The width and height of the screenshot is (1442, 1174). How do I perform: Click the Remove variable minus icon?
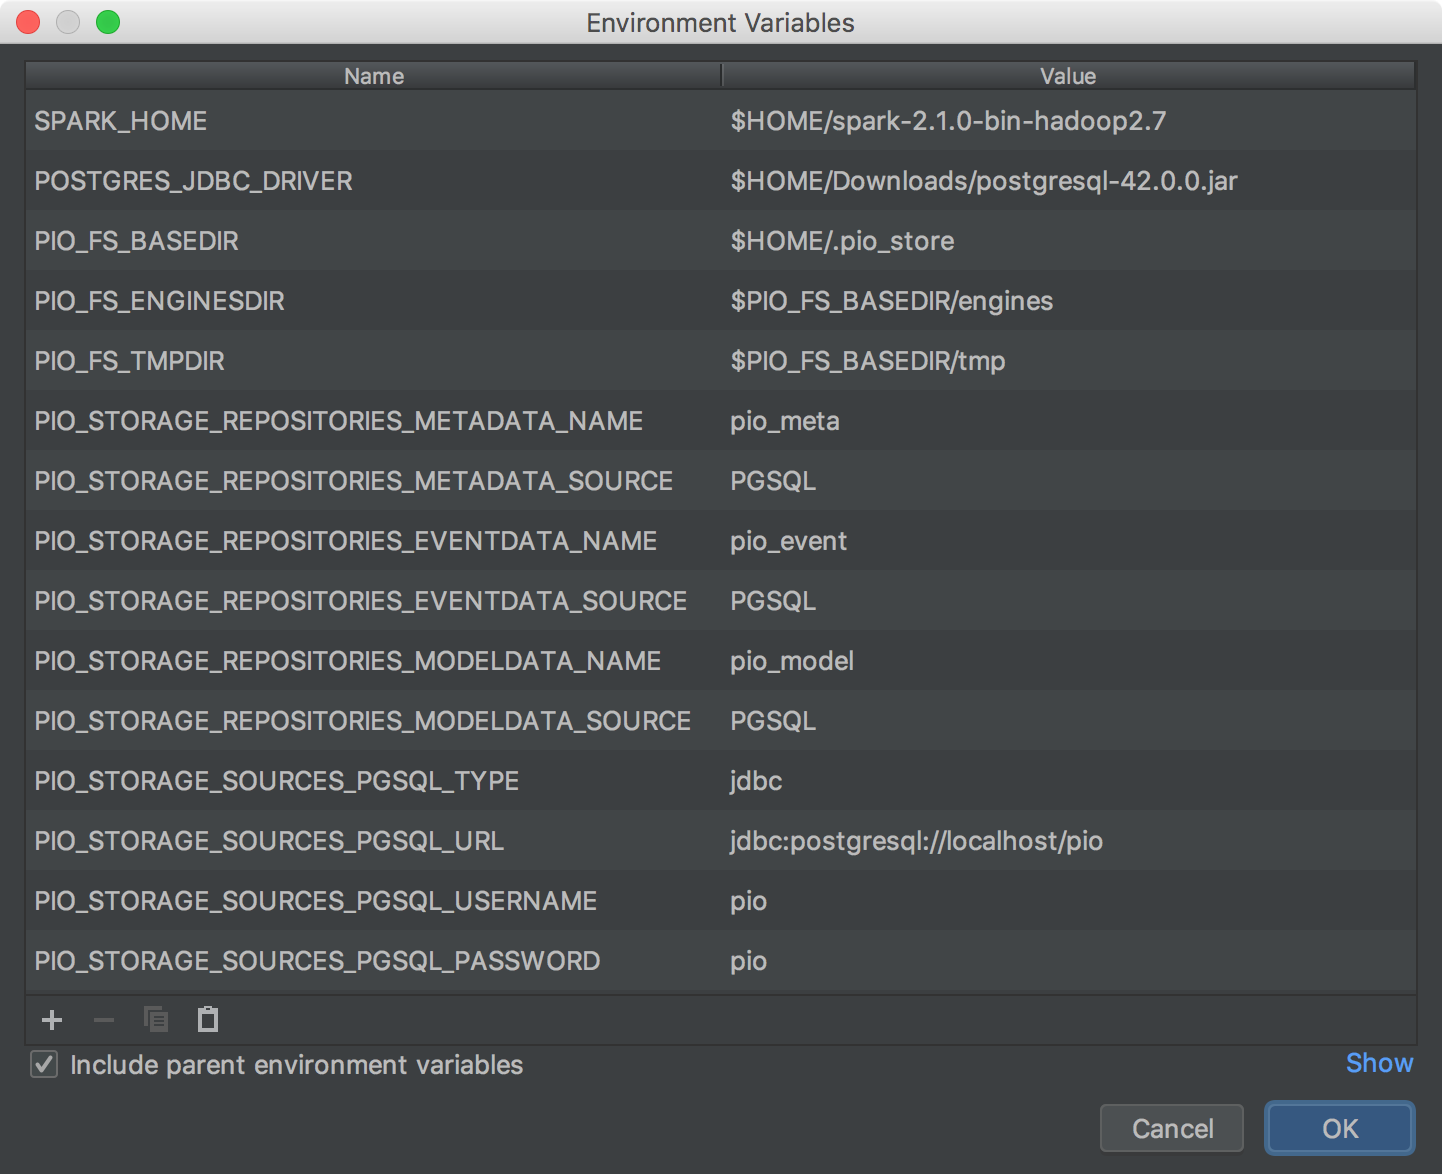(104, 1020)
